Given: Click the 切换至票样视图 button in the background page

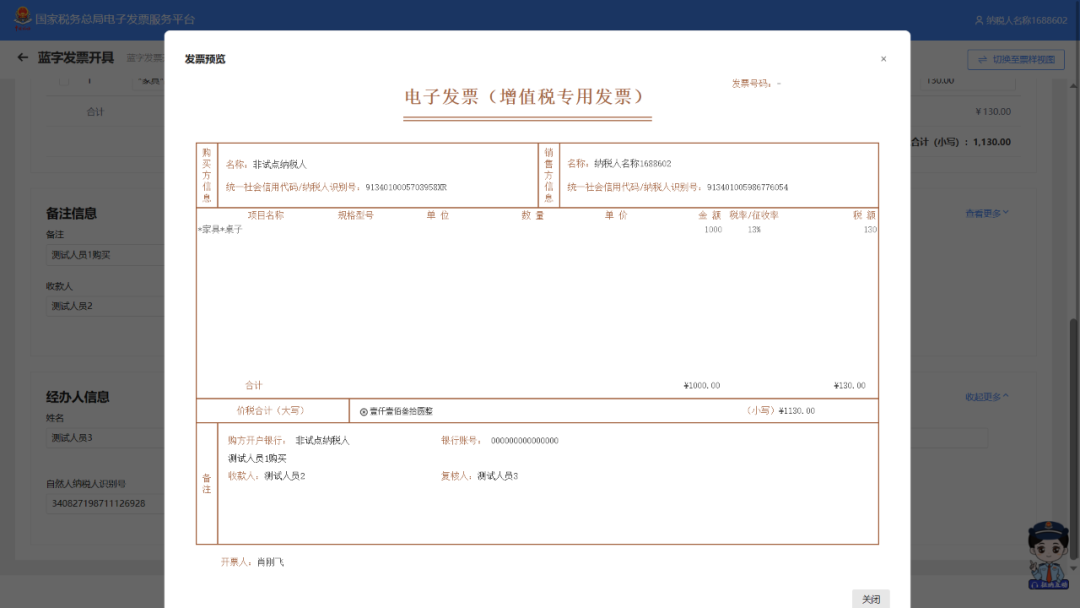Looking at the screenshot, I should (1016, 60).
